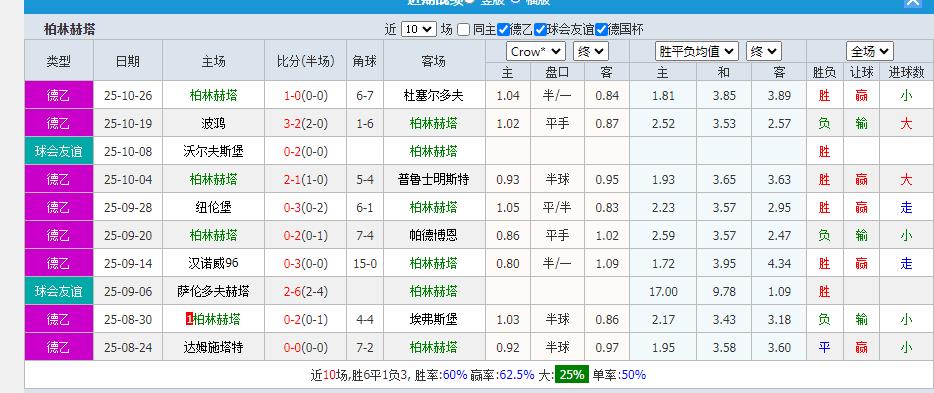Click the 客场 column header

(x=434, y=61)
